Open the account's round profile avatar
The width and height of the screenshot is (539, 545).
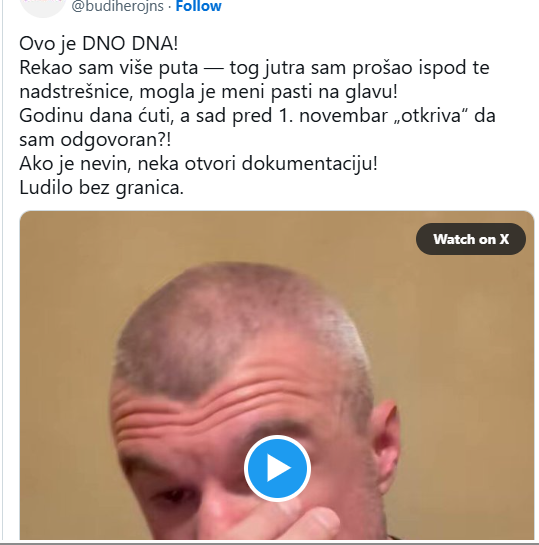(43, 7)
